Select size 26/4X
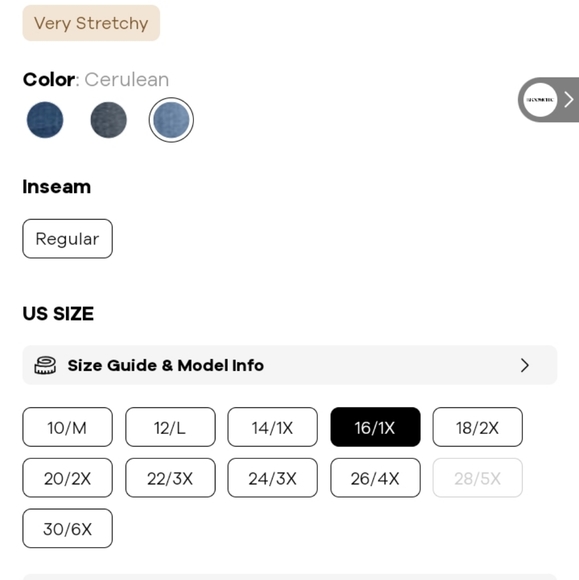579x580 pixels. coord(375,478)
